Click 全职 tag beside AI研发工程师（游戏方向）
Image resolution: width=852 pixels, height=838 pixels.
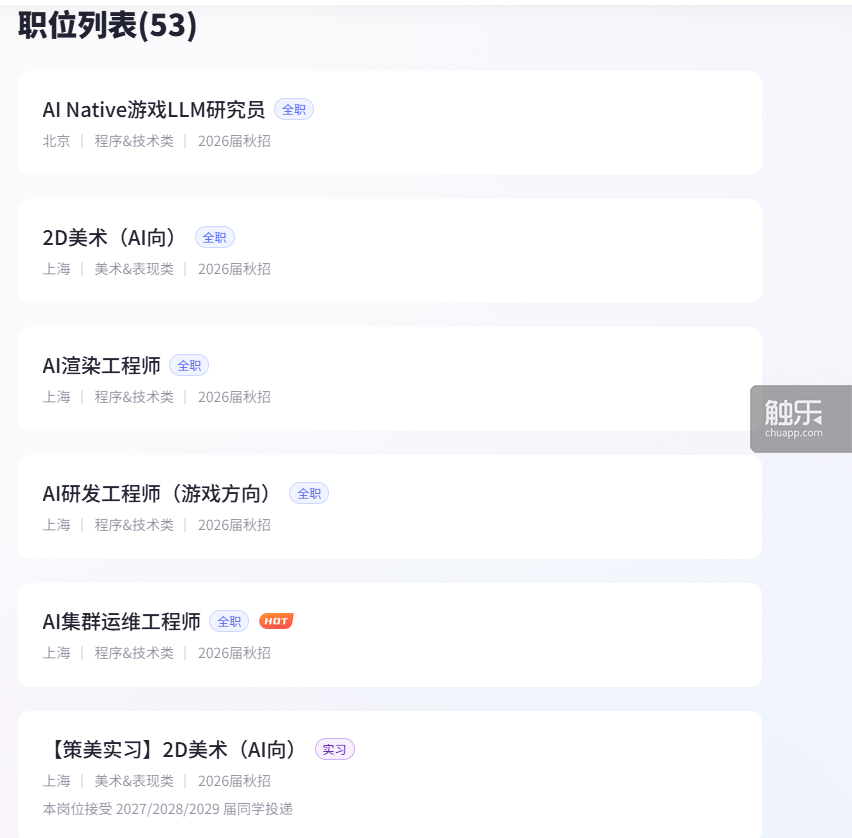coord(309,493)
